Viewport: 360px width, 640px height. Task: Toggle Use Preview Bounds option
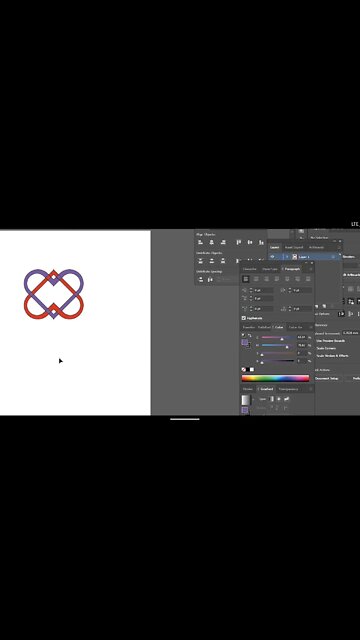pyautogui.click(x=331, y=341)
